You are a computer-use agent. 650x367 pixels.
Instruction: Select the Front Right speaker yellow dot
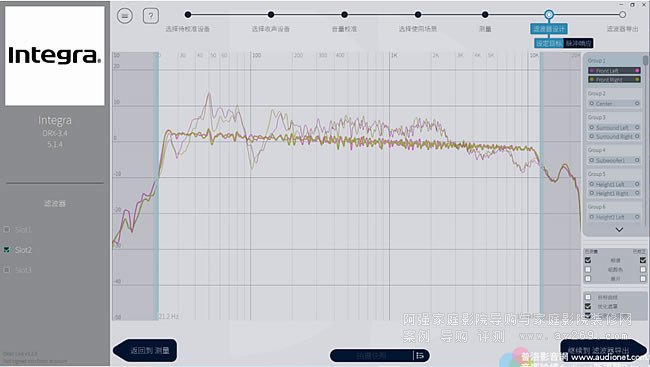tap(637, 79)
